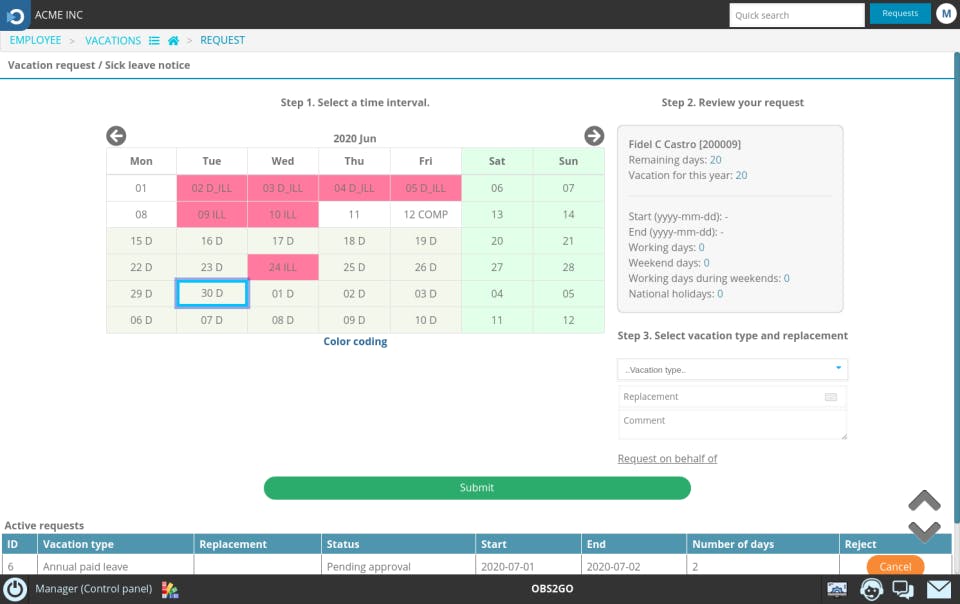Click the Requests button in top bar

click(x=900, y=13)
